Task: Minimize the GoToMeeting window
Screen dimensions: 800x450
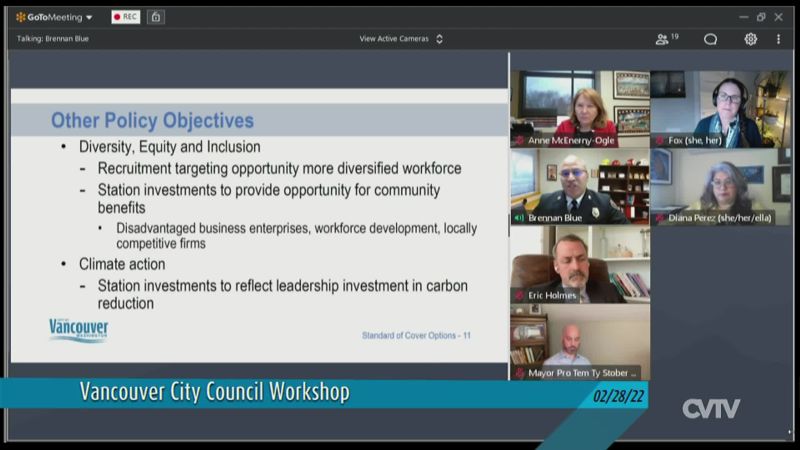Action: (x=743, y=17)
